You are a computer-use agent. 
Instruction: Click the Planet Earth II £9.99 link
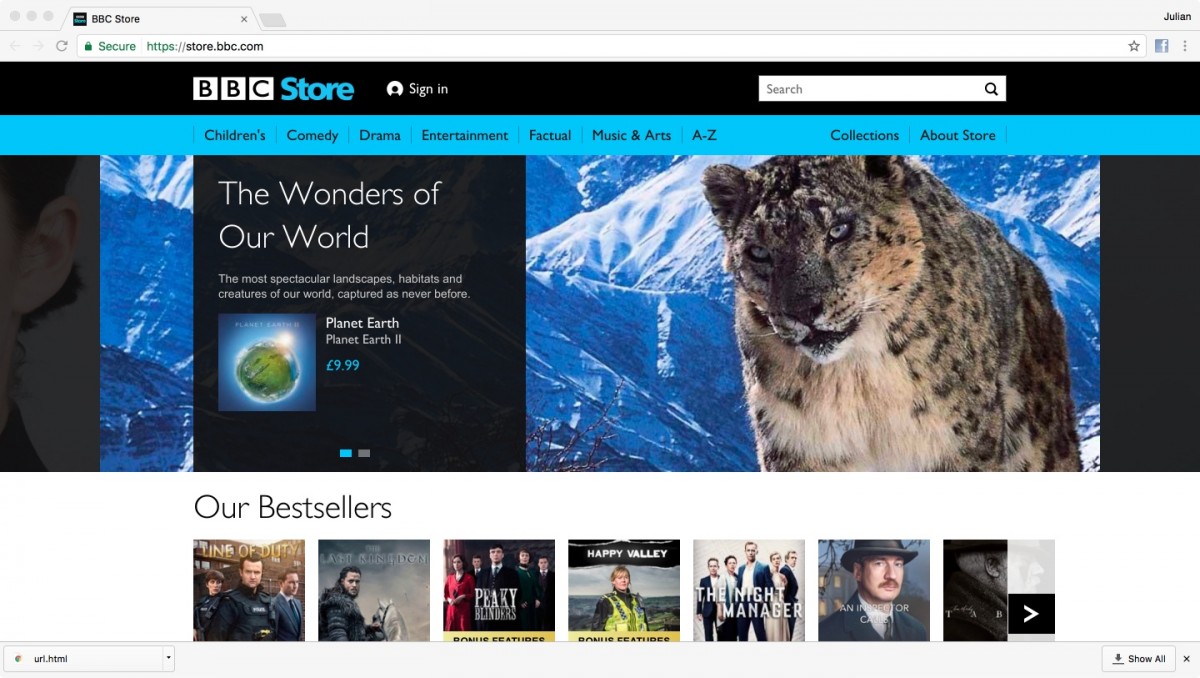point(342,365)
